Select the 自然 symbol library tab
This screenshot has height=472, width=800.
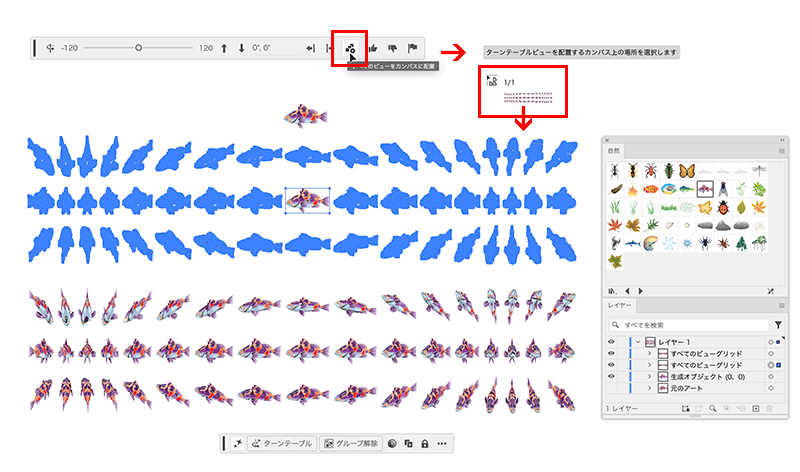pyautogui.click(x=614, y=151)
